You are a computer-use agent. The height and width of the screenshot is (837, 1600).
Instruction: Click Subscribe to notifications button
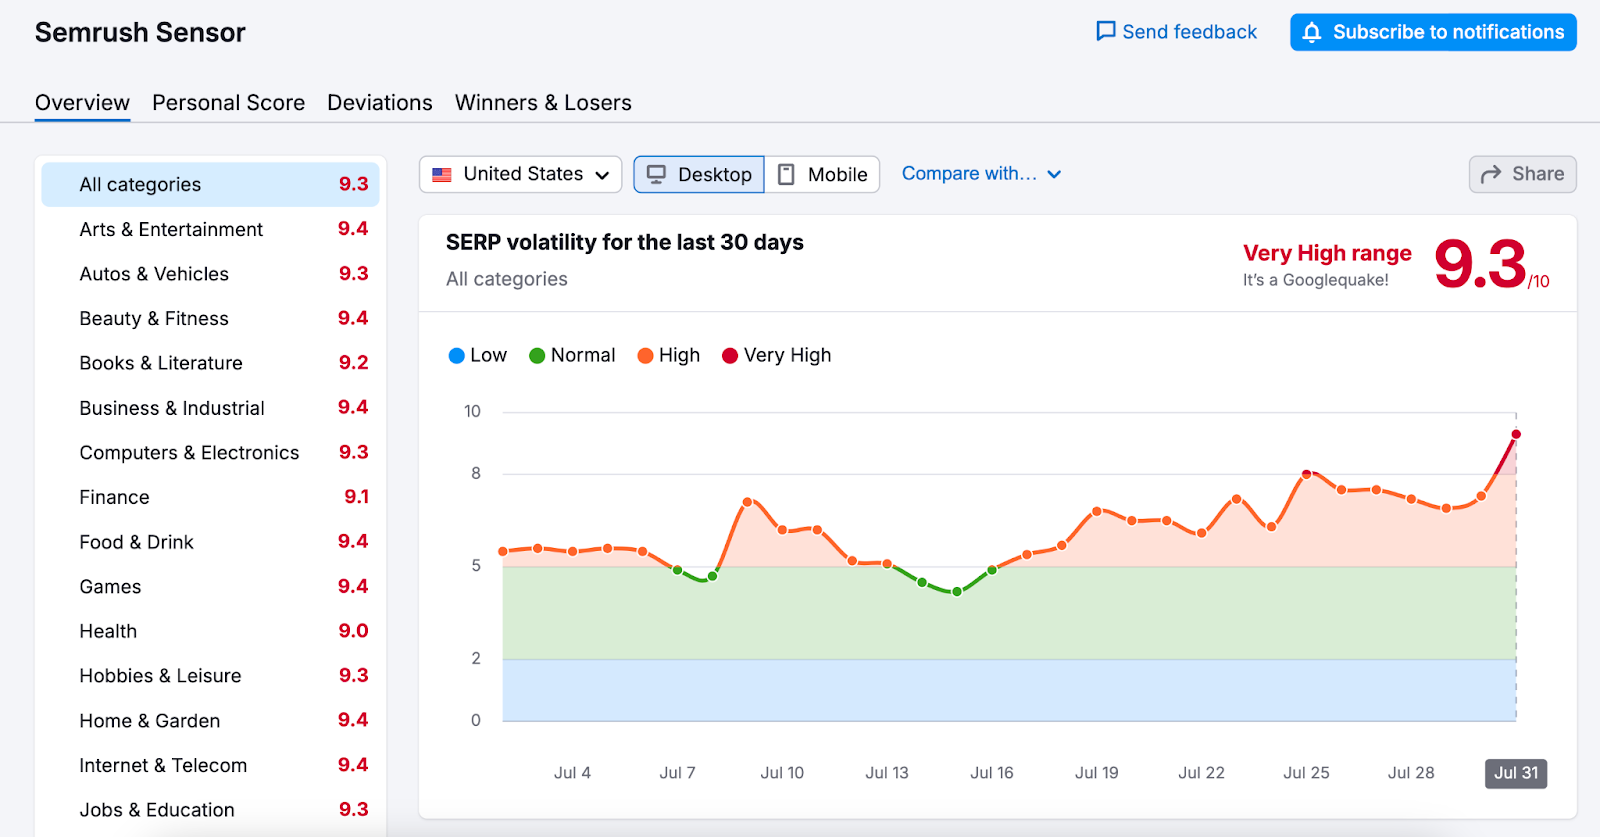[1433, 32]
